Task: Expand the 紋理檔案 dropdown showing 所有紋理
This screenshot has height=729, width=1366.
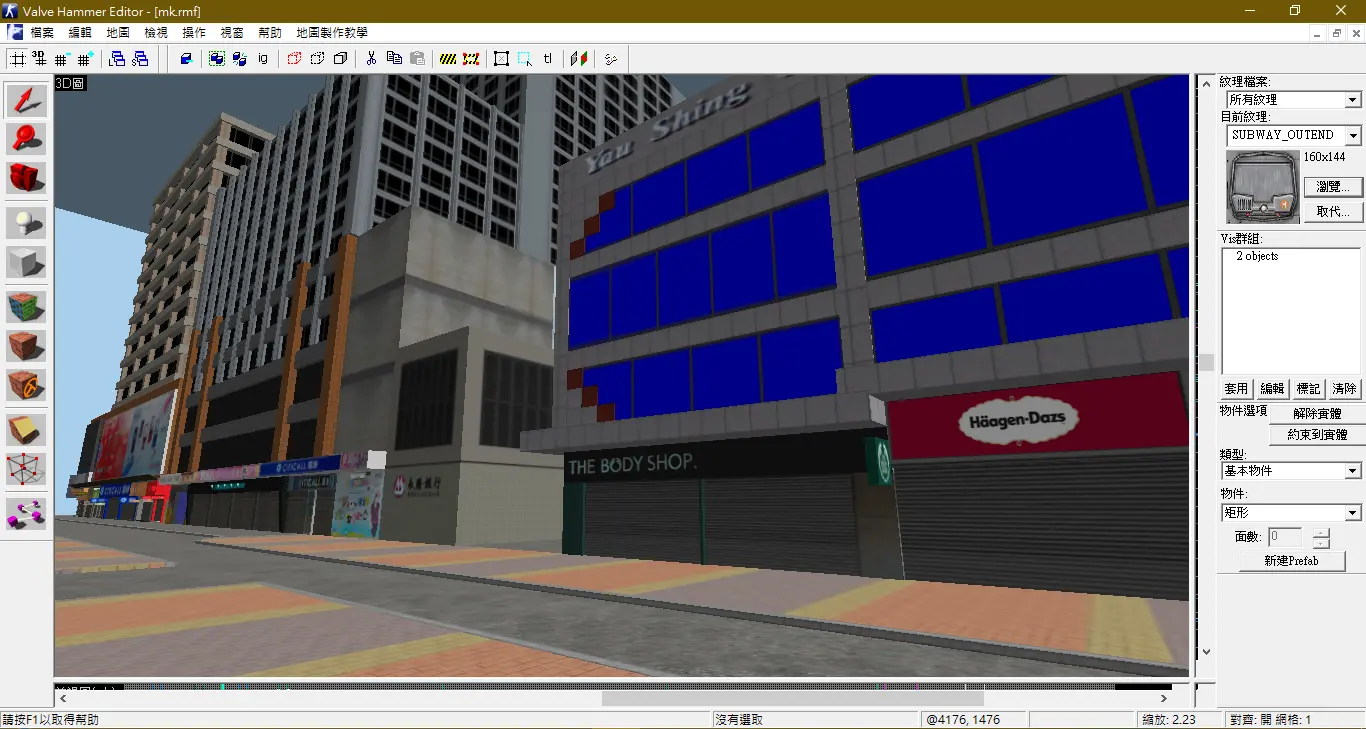Action: [x=1352, y=100]
